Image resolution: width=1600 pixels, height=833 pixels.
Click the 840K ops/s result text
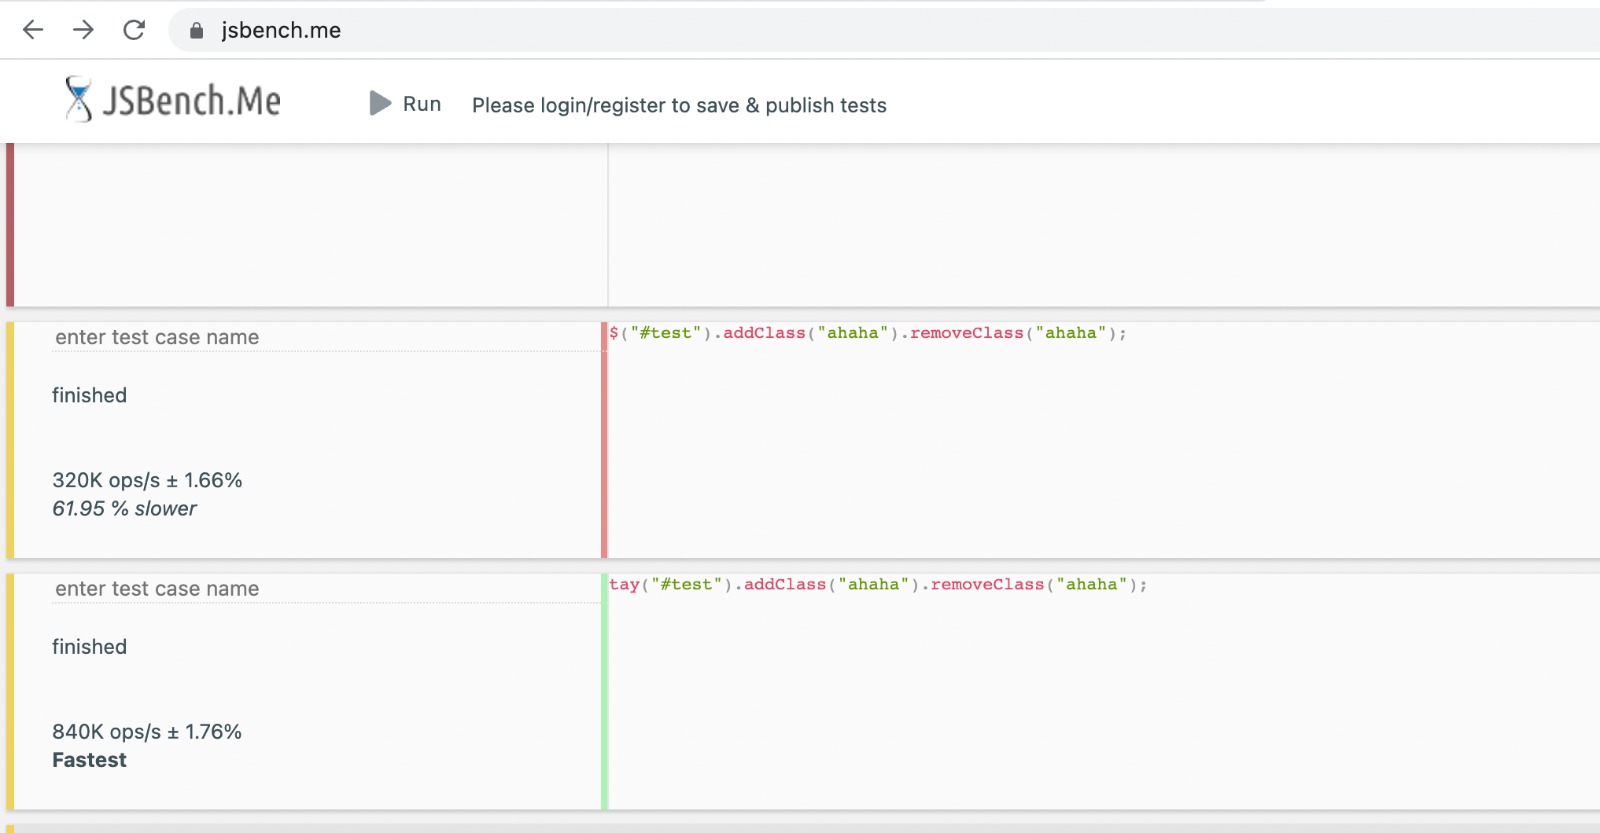147,732
